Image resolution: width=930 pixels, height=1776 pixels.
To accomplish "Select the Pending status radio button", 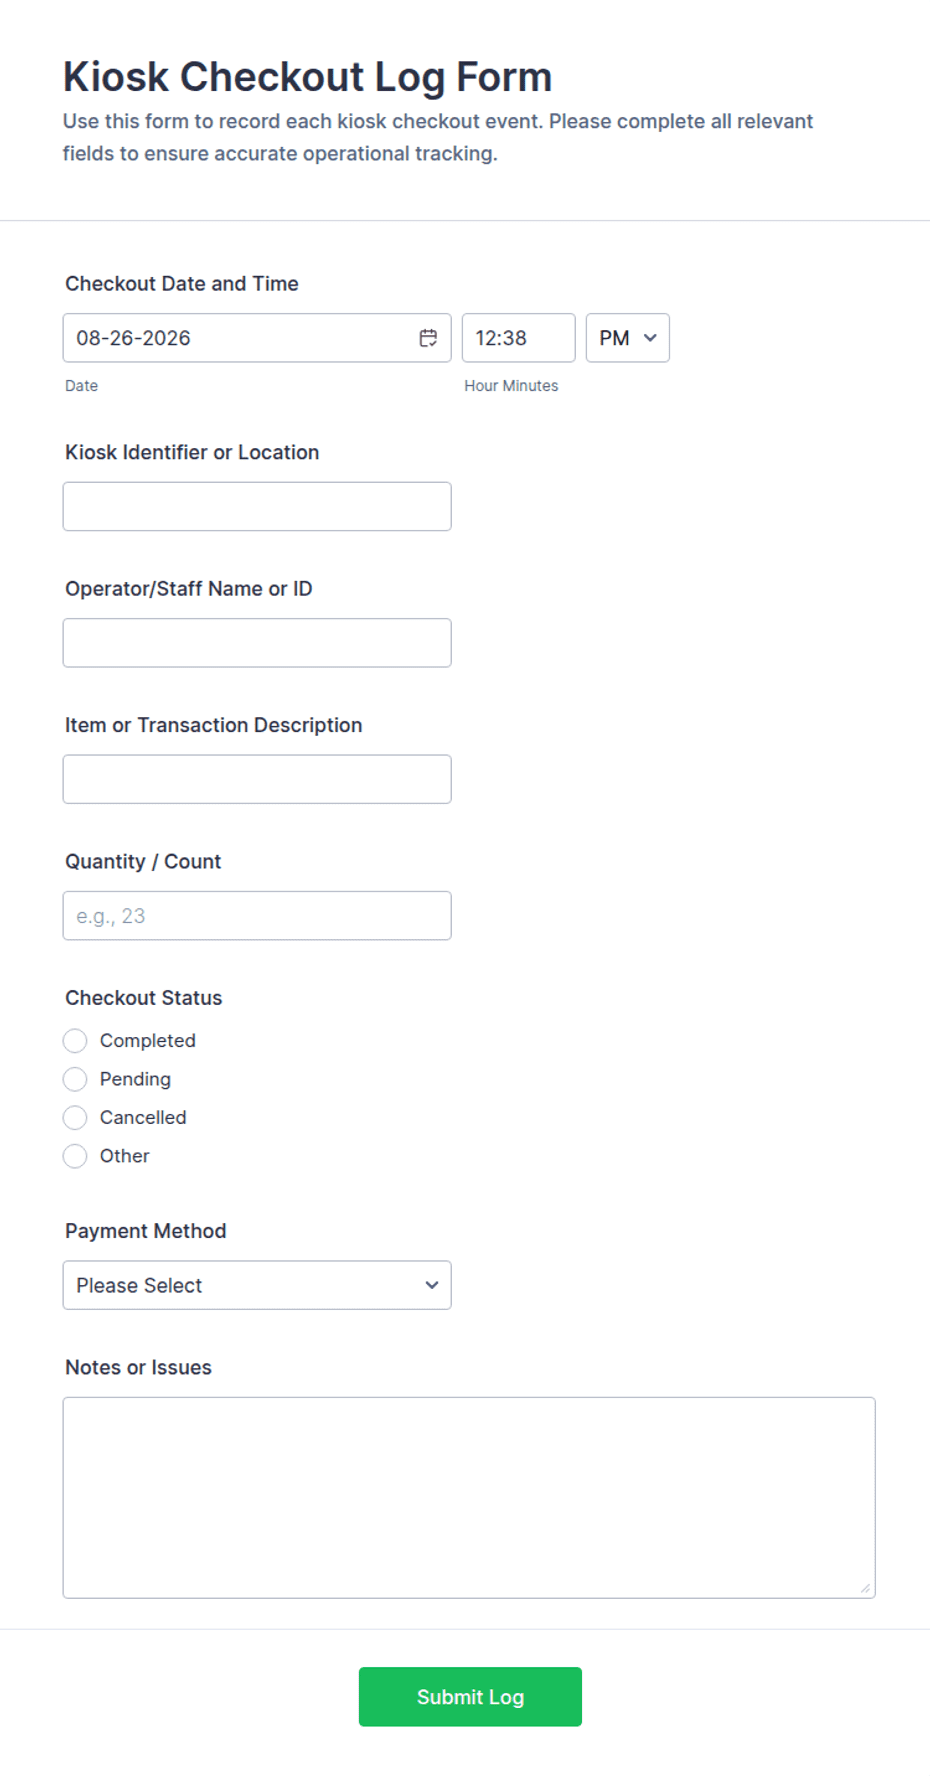I will pos(75,1079).
